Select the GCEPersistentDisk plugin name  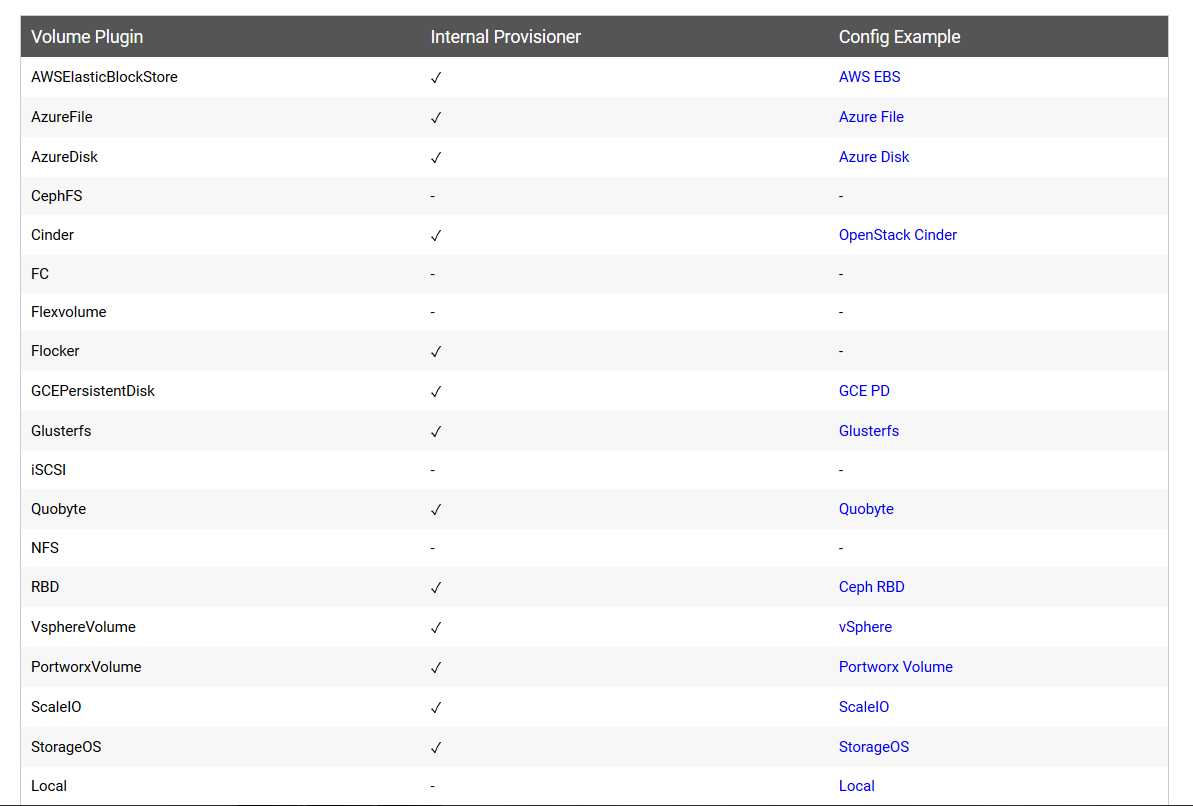93,391
